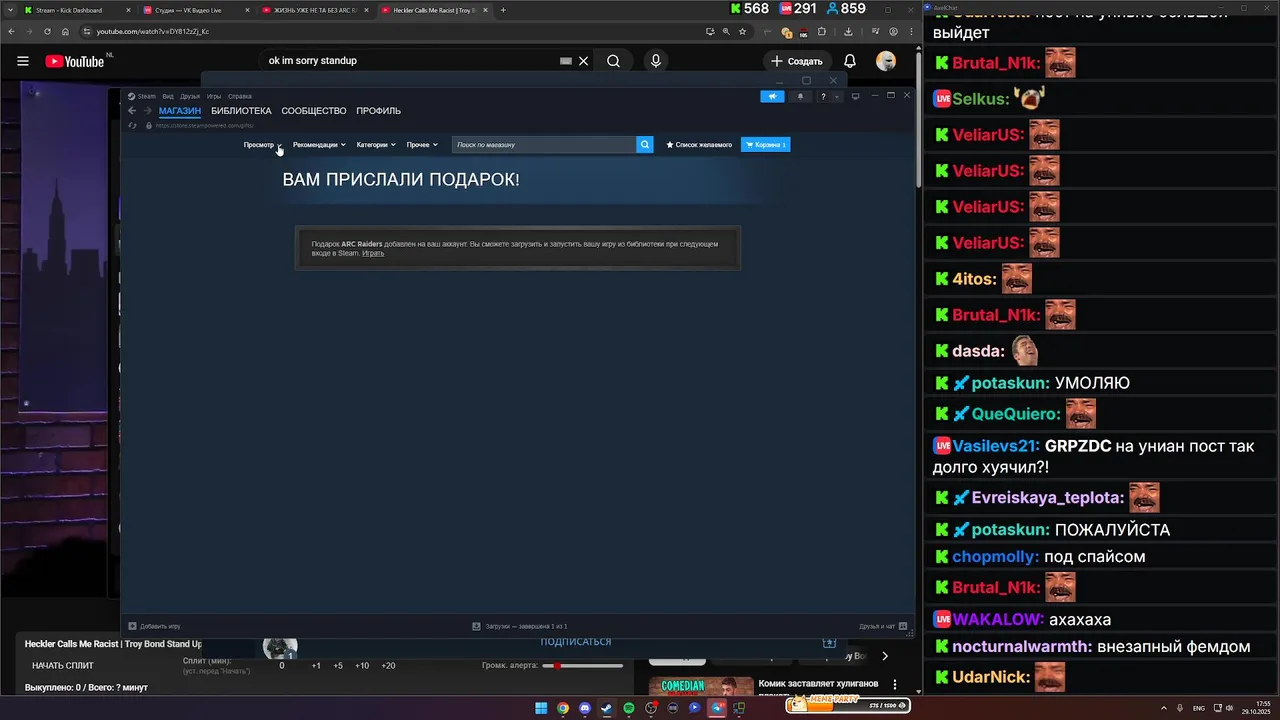Open Steam notifications bell
Image resolution: width=1280 pixels, height=720 pixels.
(800, 96)
